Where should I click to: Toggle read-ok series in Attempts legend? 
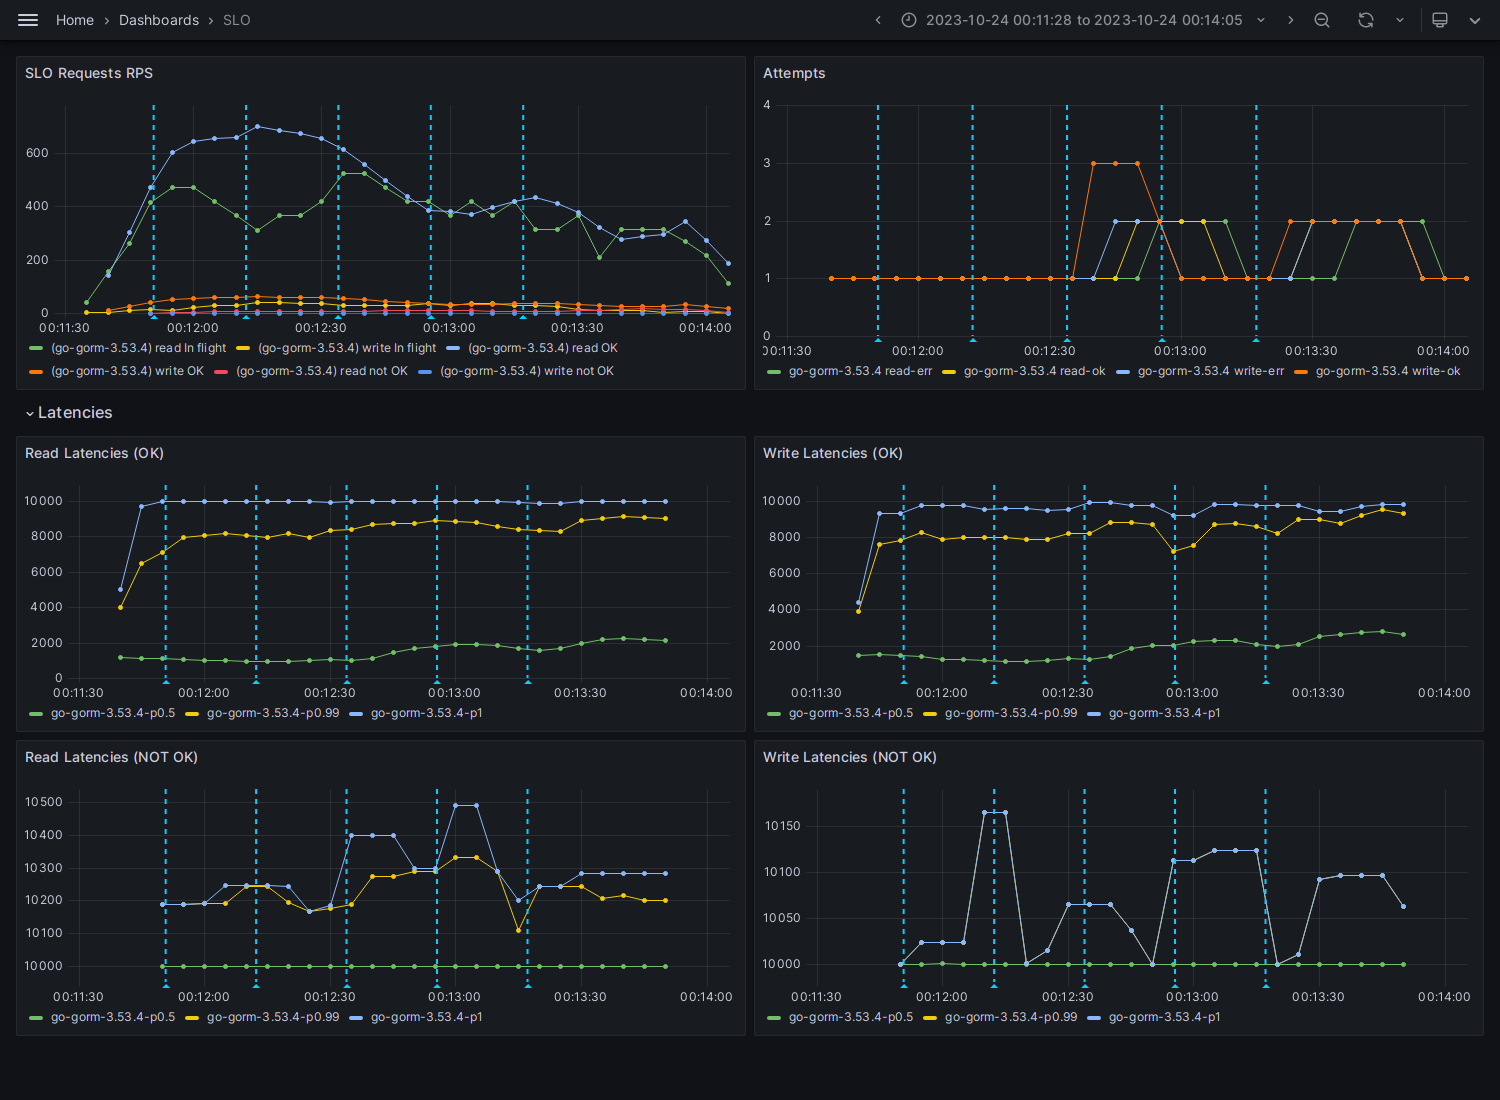tap(1035, 371)
